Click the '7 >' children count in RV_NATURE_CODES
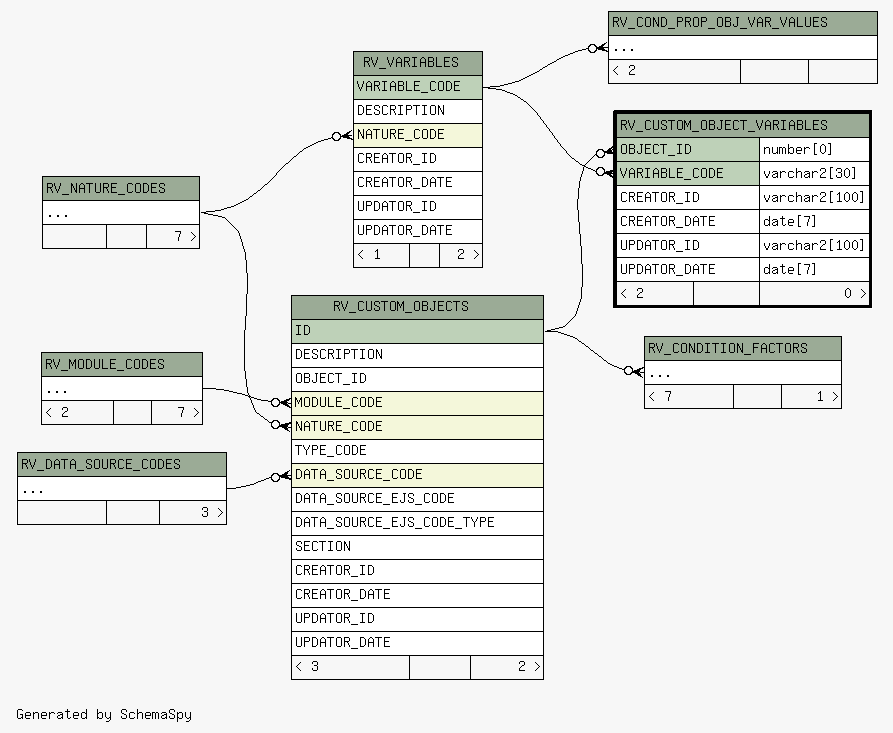The image size is (893, 733). point(173,236)
